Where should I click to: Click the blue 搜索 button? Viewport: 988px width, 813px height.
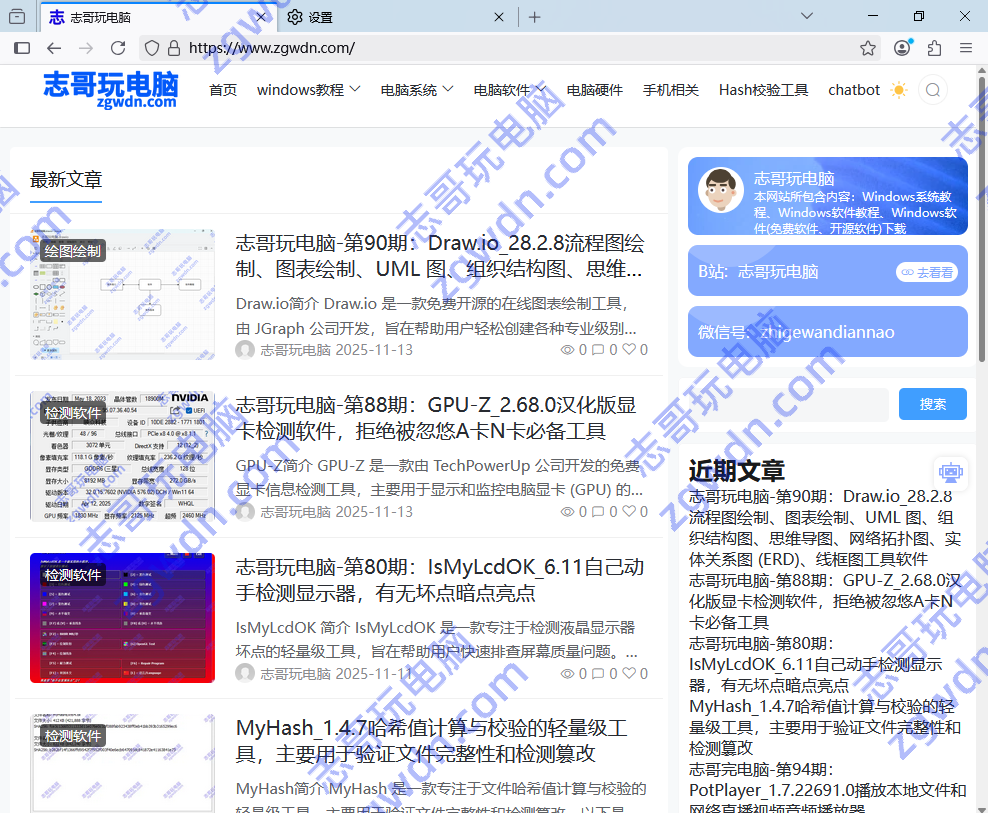click(x=932, y=404)
